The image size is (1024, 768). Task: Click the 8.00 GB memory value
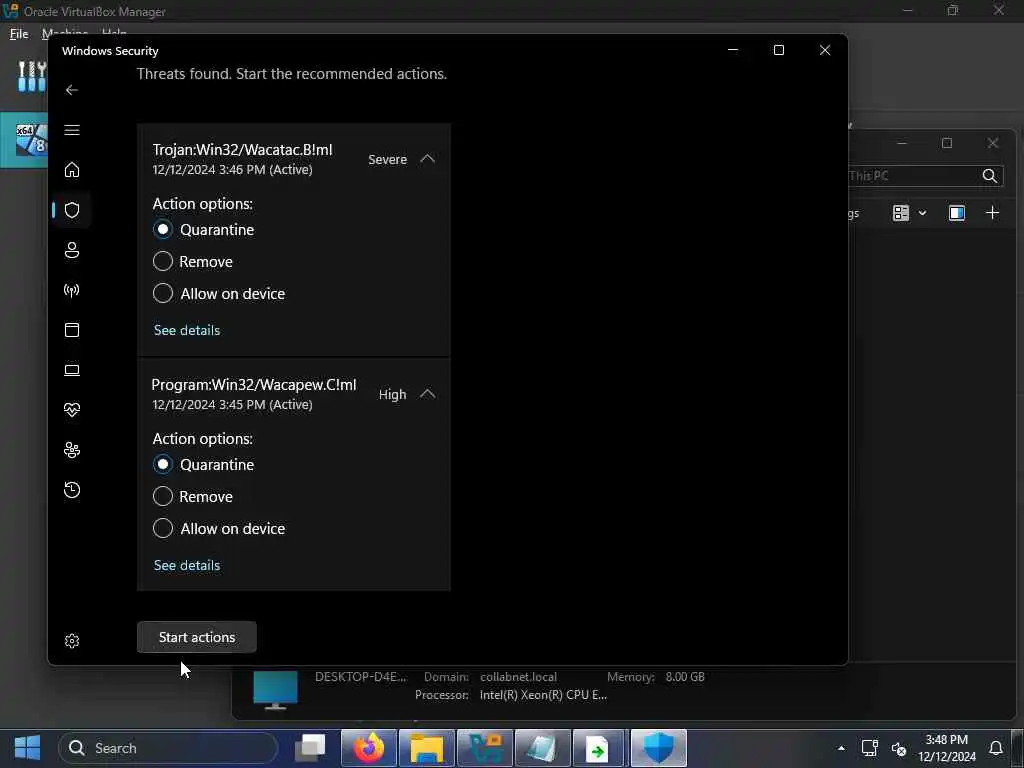pyautogui.click(x=685, y=677)
